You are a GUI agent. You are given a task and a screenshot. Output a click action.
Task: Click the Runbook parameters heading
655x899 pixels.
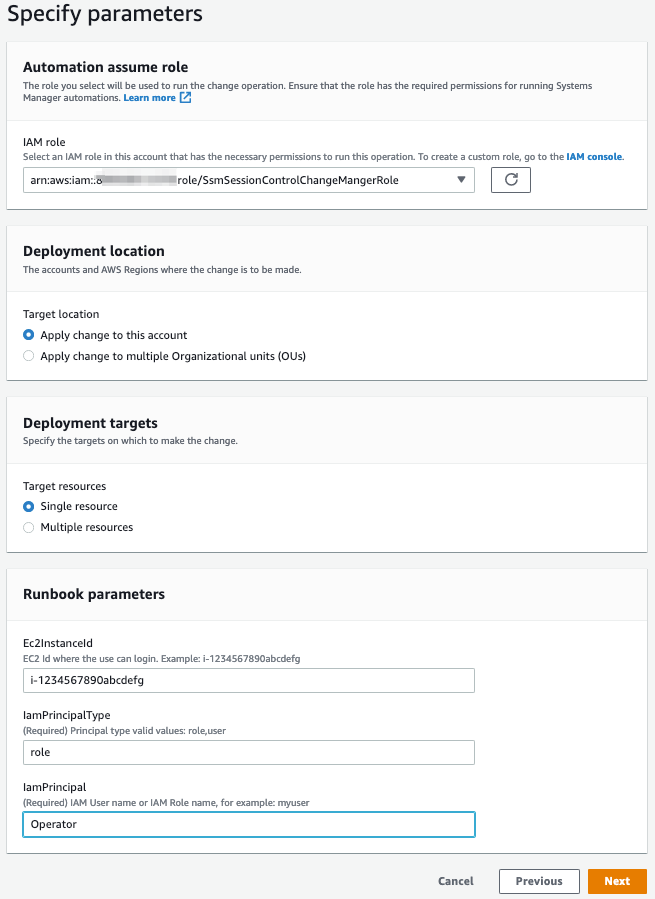(93, 595)
